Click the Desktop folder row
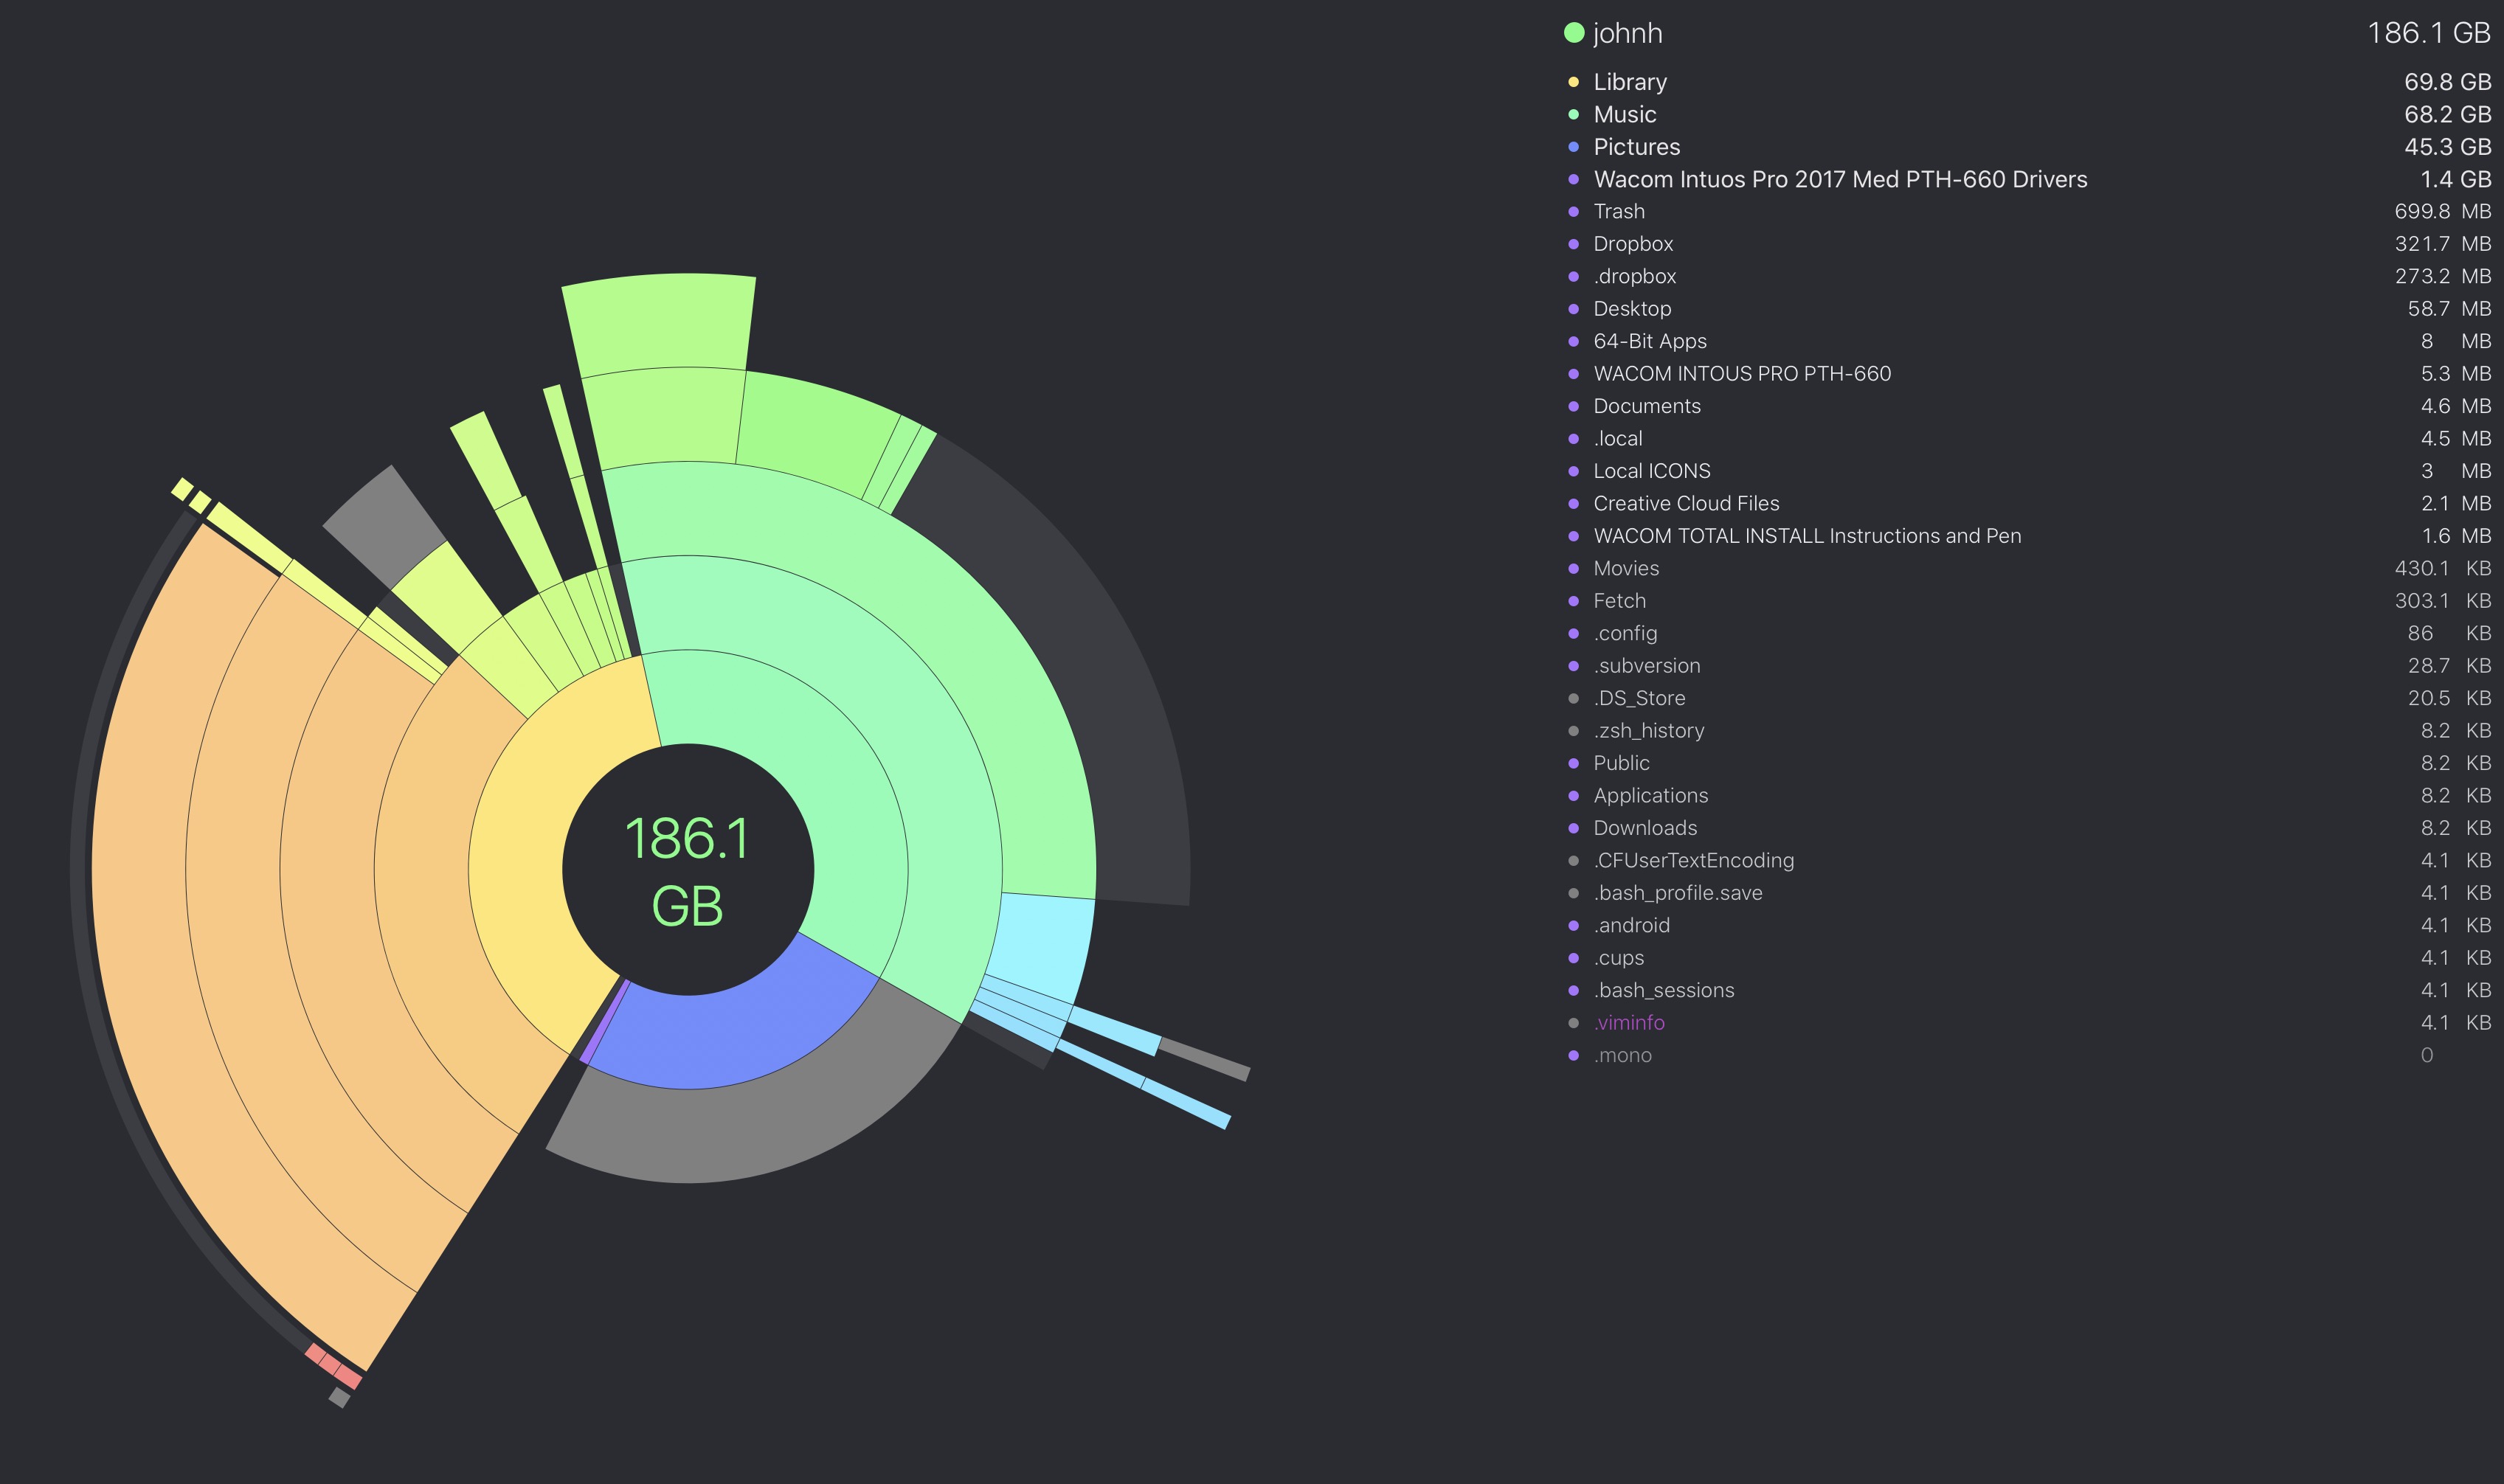Screen dimensions: 2504x1484 1631,309
